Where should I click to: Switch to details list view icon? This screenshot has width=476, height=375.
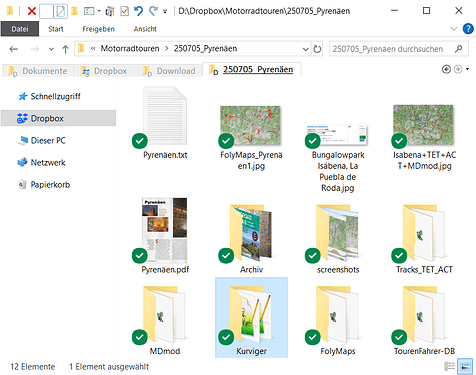(450, 366)
